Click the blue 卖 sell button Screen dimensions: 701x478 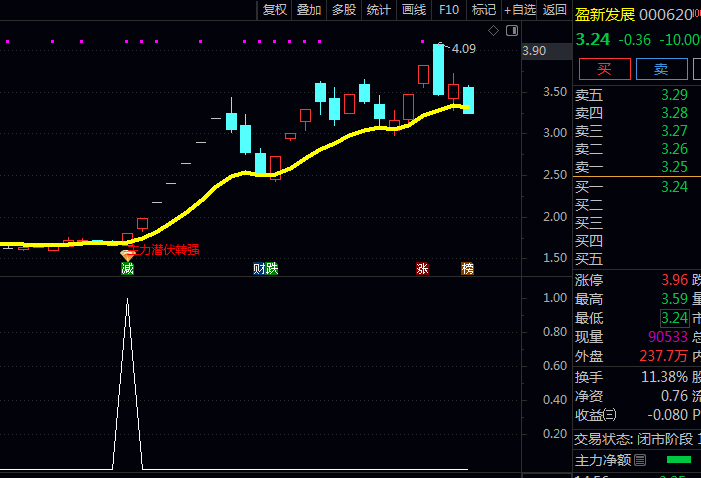coord(661,69)
